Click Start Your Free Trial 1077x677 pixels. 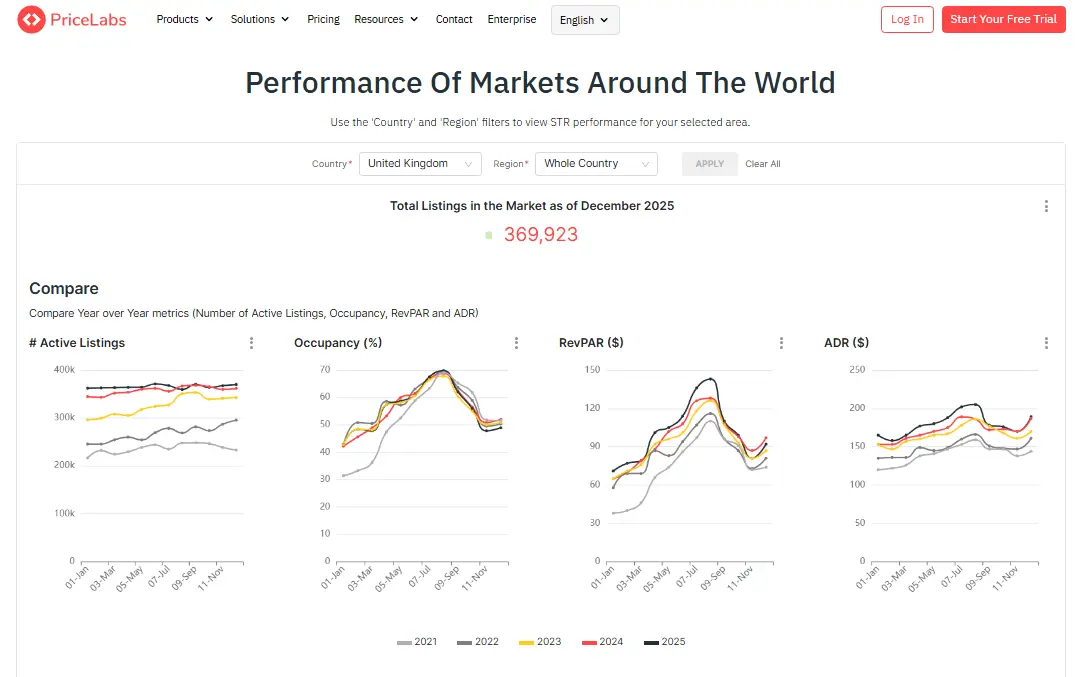pos(1003,19)
